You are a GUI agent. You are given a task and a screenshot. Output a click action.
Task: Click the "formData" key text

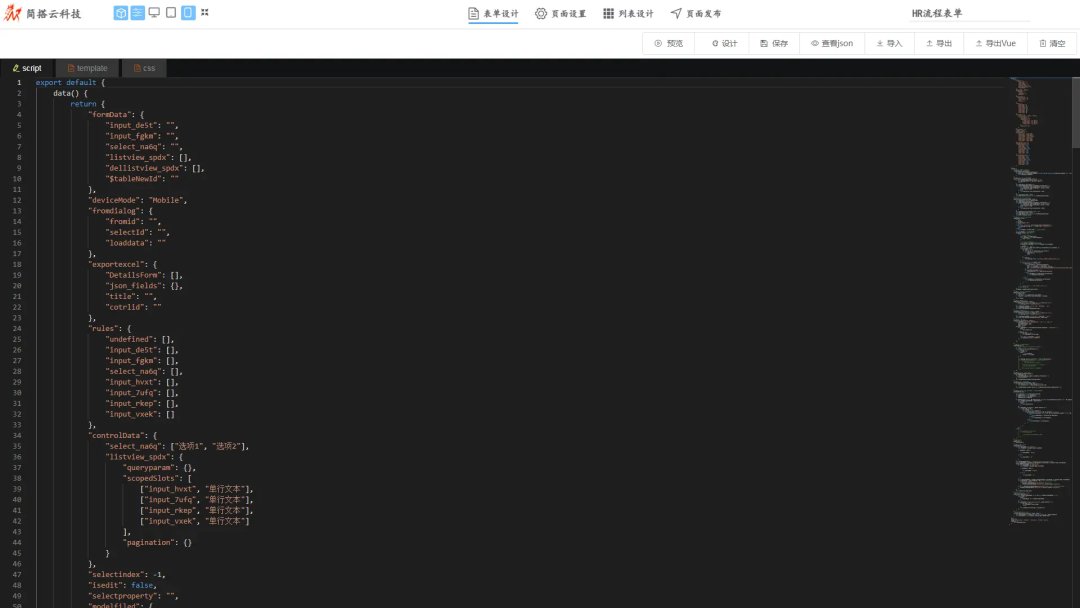(x=109, y=114)
